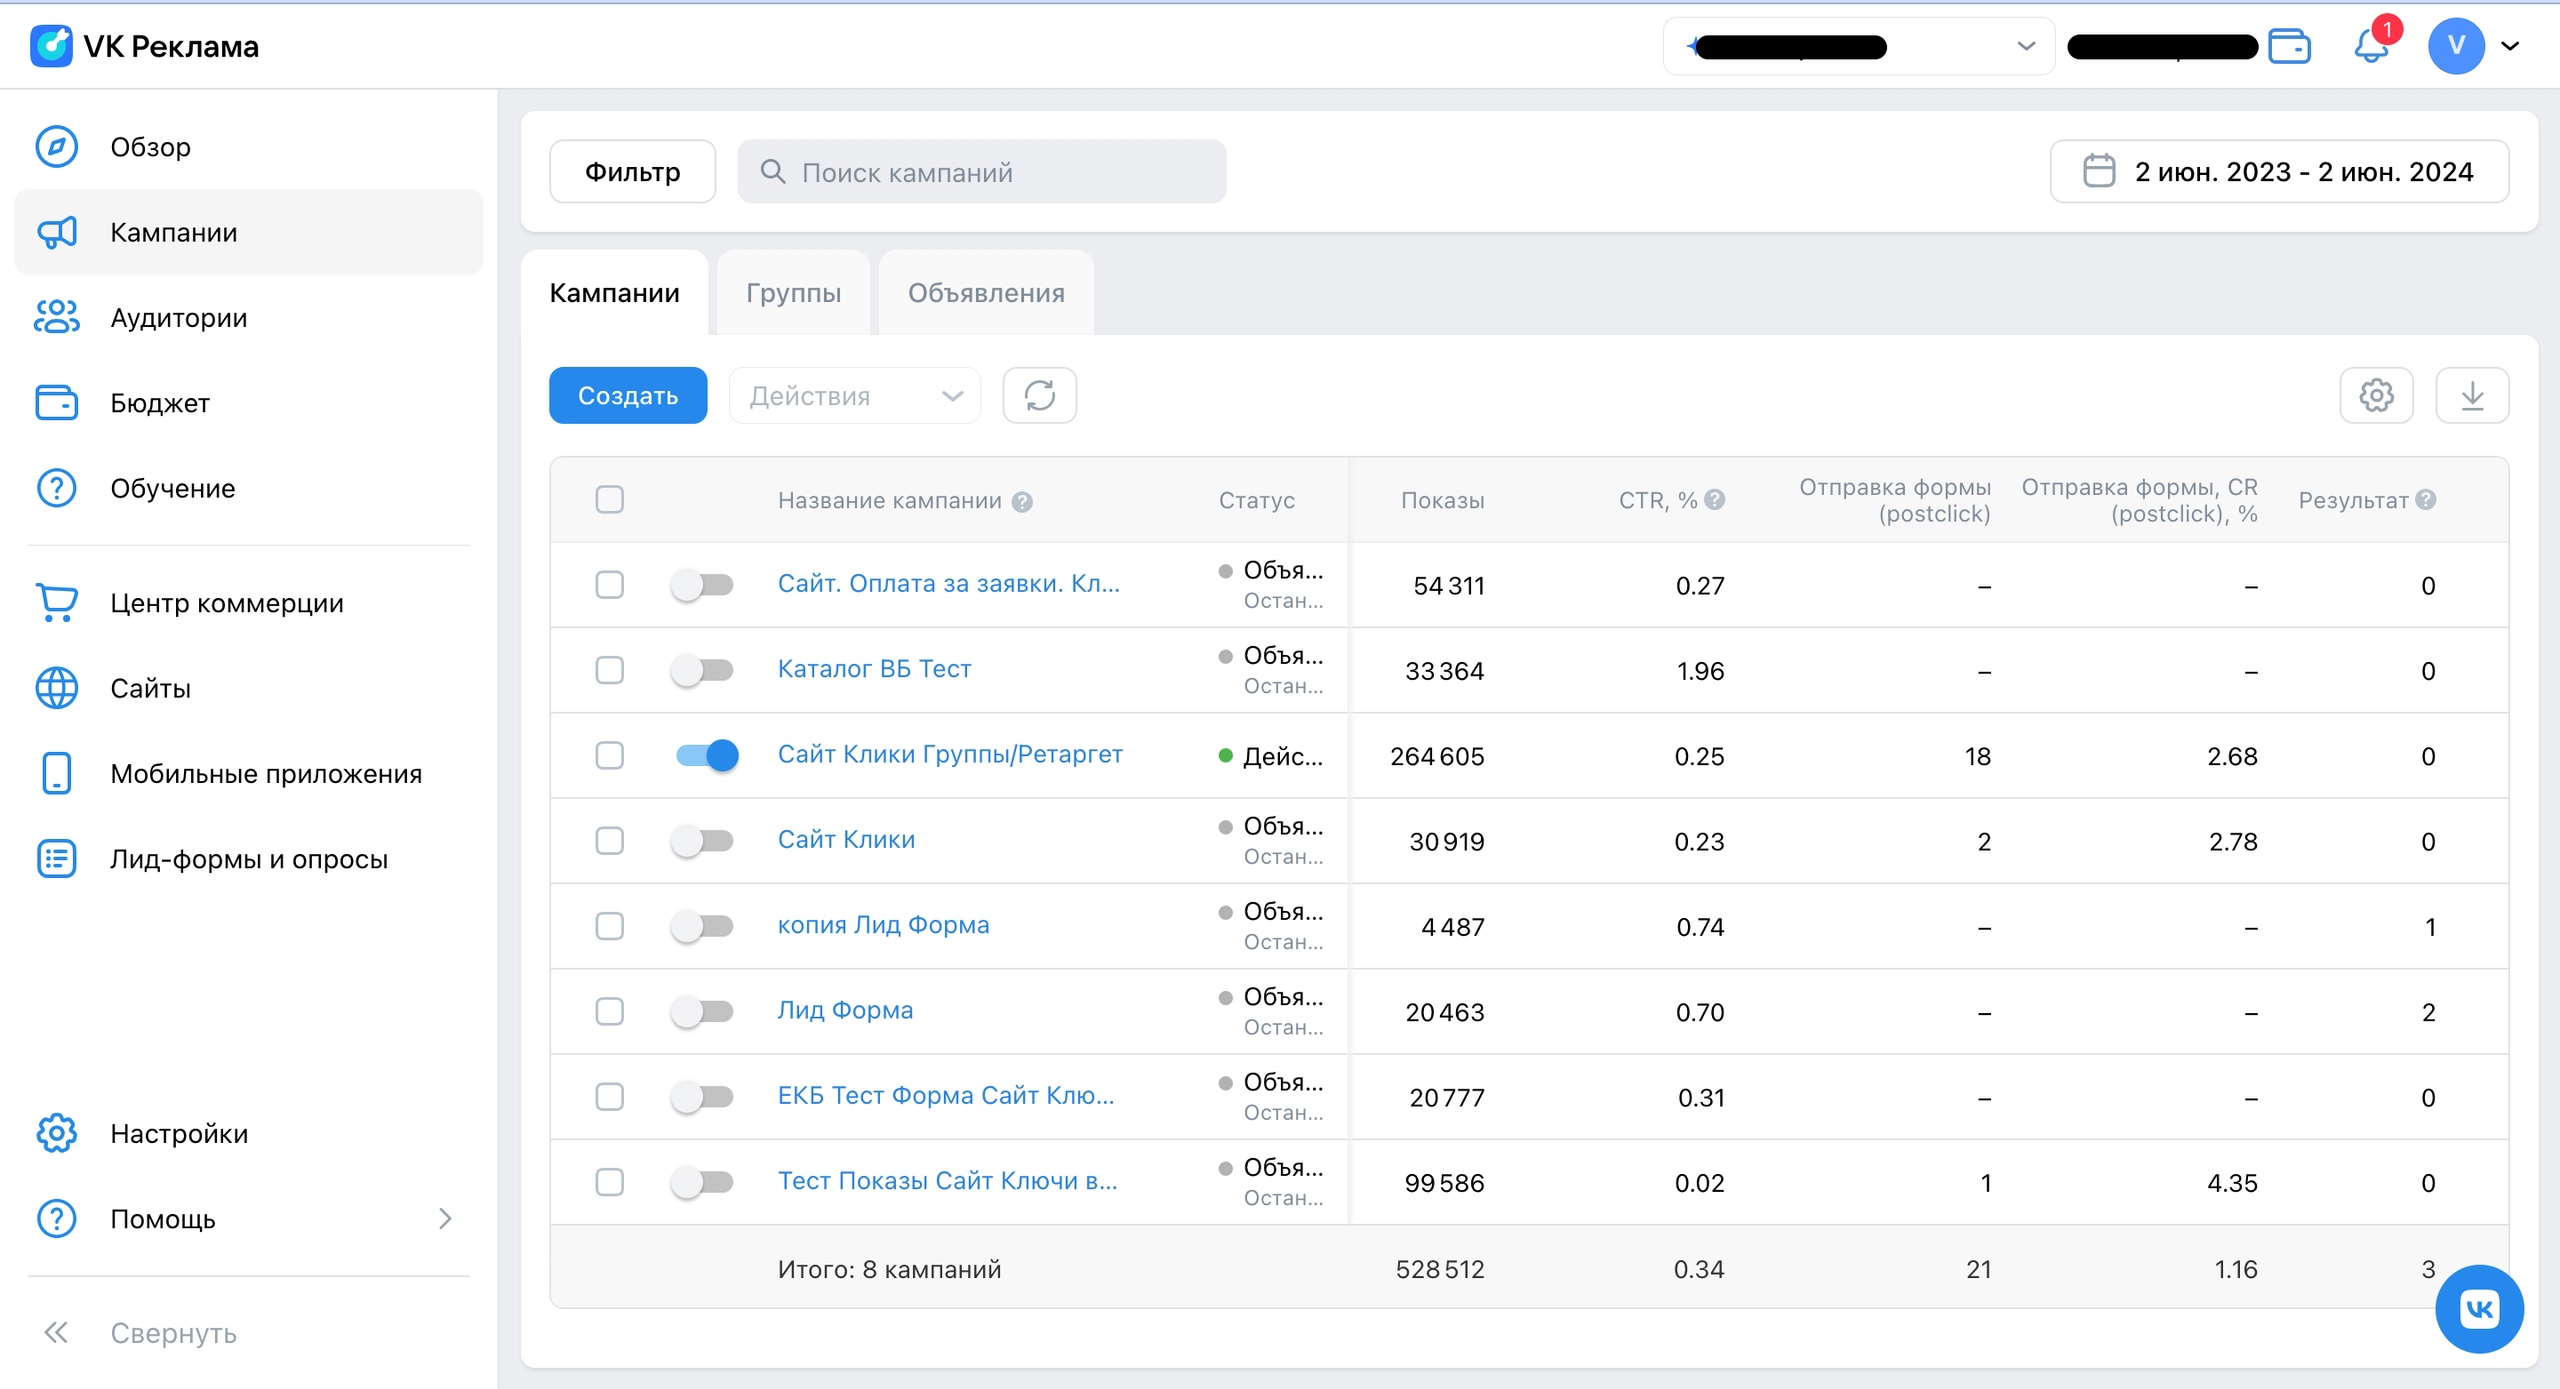Viewport: 2560px width, 1389px height.
Task: Click help icon next to CTR, %
Action: pyautogui.click(x=1714, y=499)
